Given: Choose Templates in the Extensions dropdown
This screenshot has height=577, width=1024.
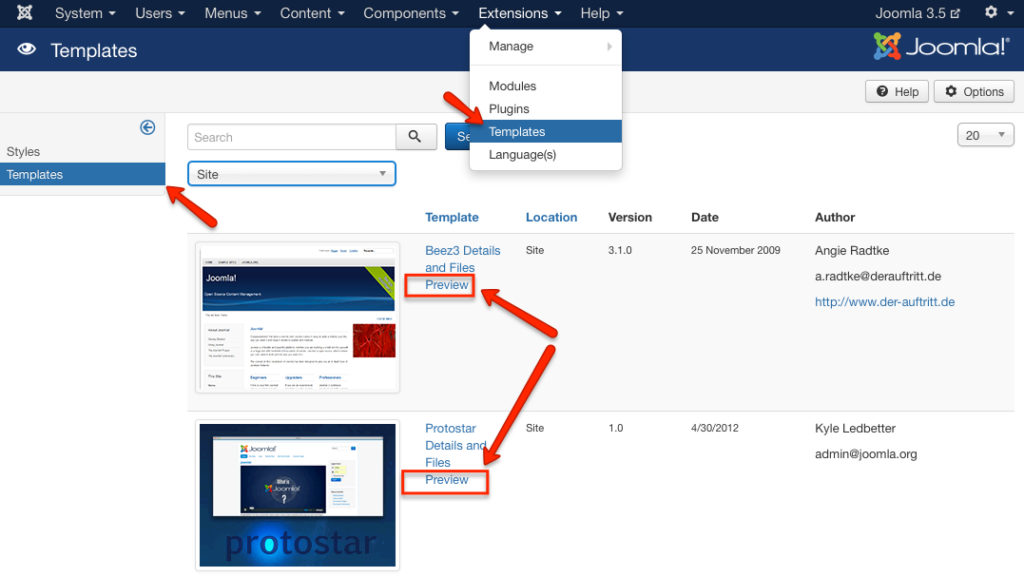Looking at the screenshot, I should tap(545, 132).
